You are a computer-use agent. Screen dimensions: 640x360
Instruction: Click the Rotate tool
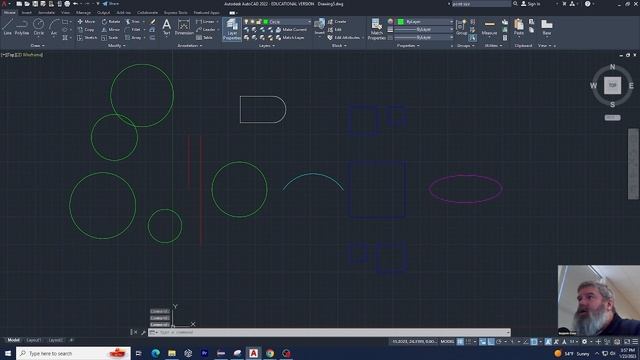[x=111, y=22]
